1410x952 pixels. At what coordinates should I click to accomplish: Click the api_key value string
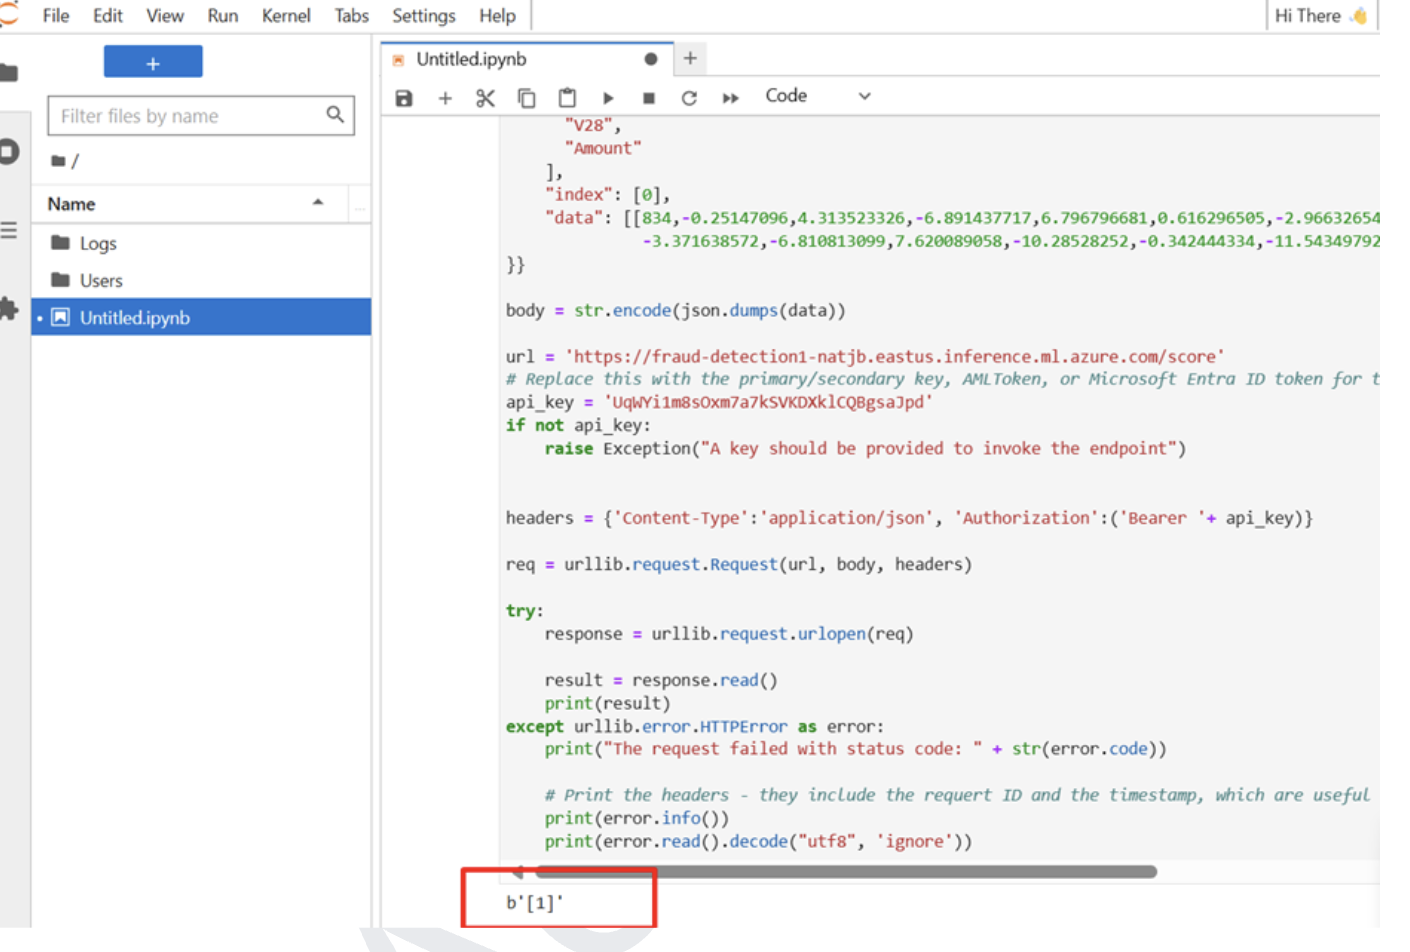coord(768,402)
